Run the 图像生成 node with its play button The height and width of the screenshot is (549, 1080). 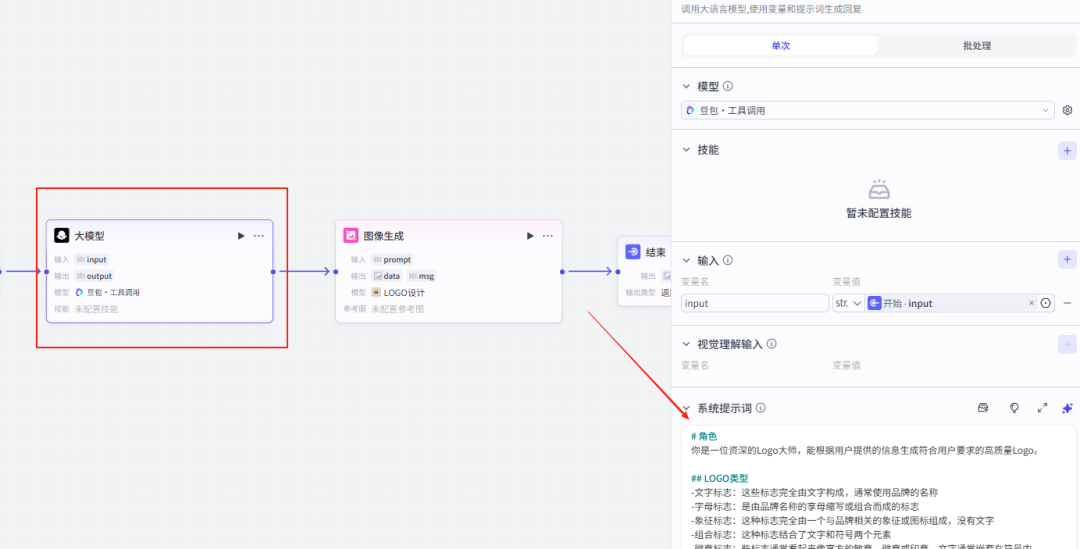point(530,236)
